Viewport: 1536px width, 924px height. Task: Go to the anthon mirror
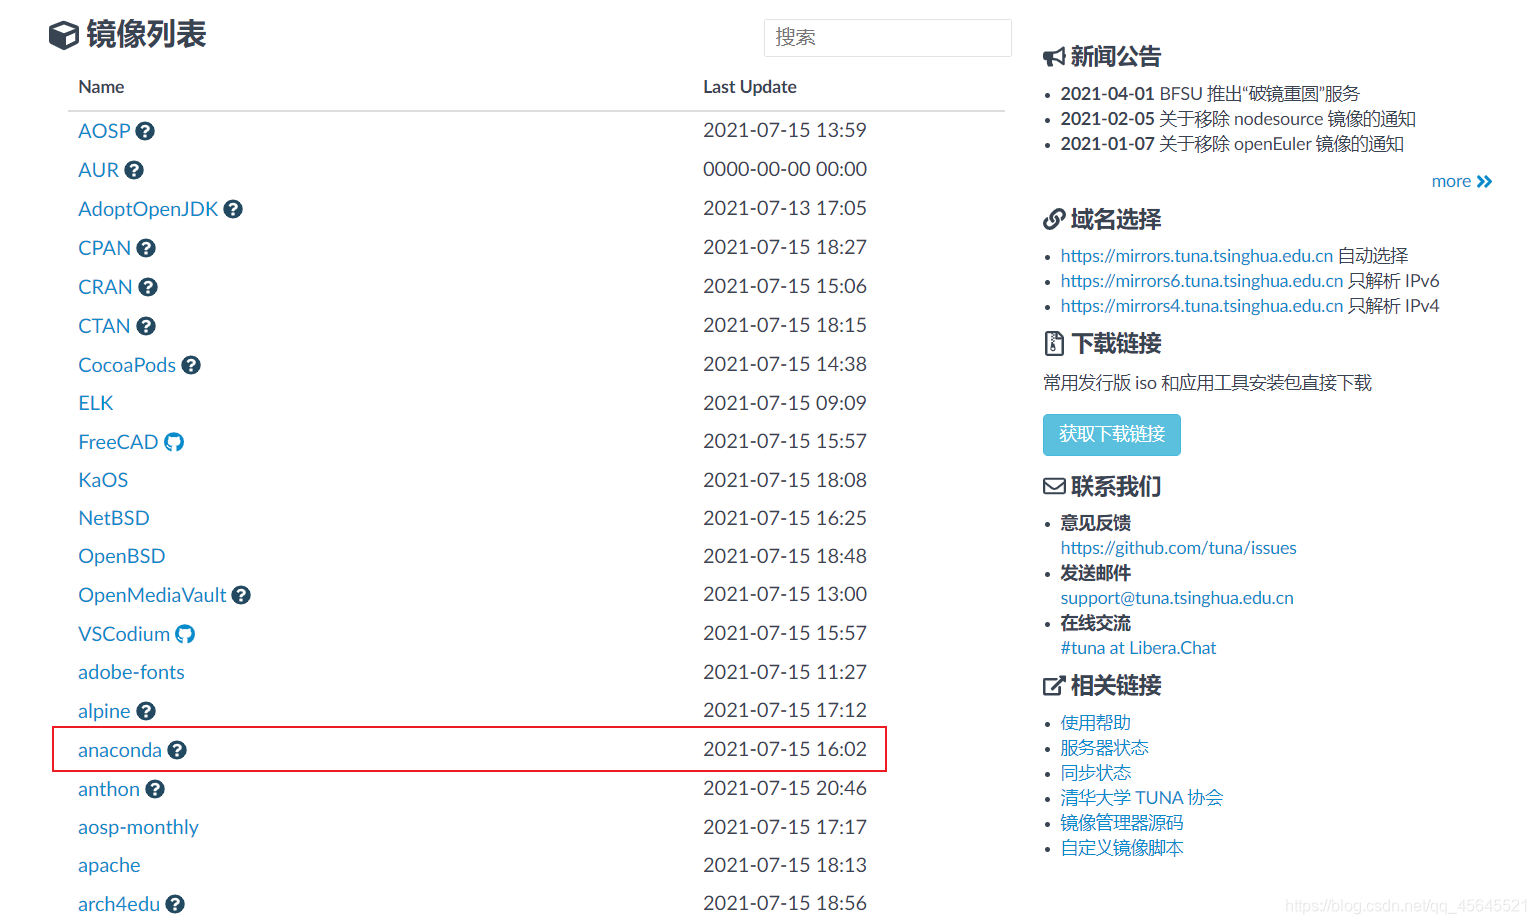[109, 789]
